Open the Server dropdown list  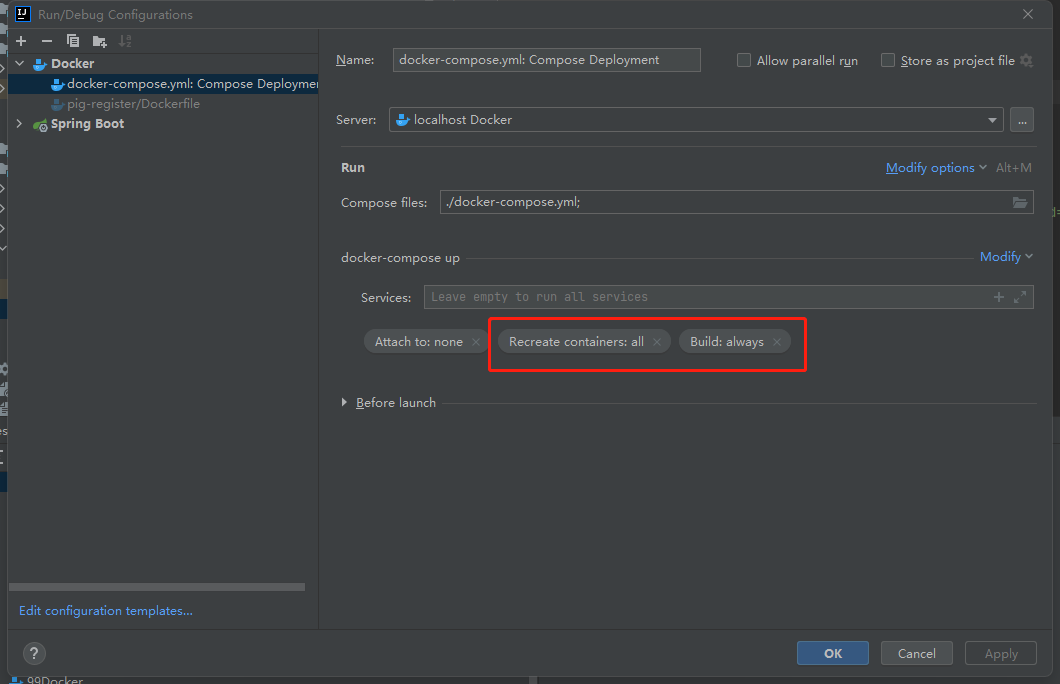click(x=992, y=120)
